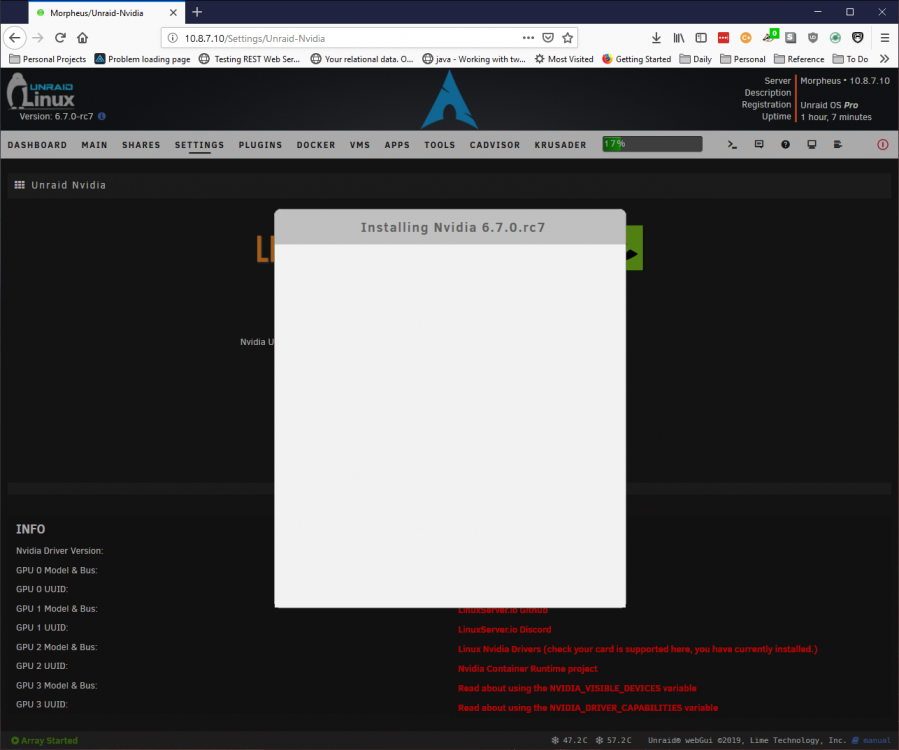Open the Docker menu item
This screenshot has width=899, height=750.
pyautogui.click(x=316, y=145)
